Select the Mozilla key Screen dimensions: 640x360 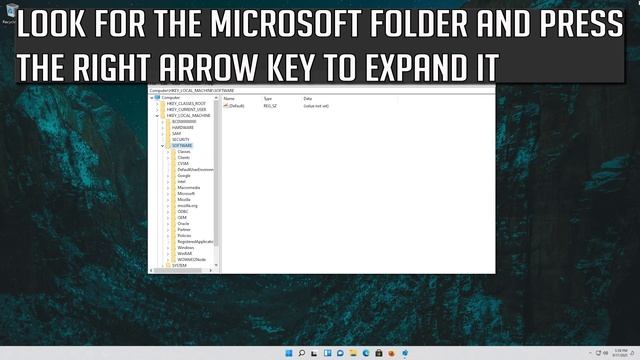184,200
